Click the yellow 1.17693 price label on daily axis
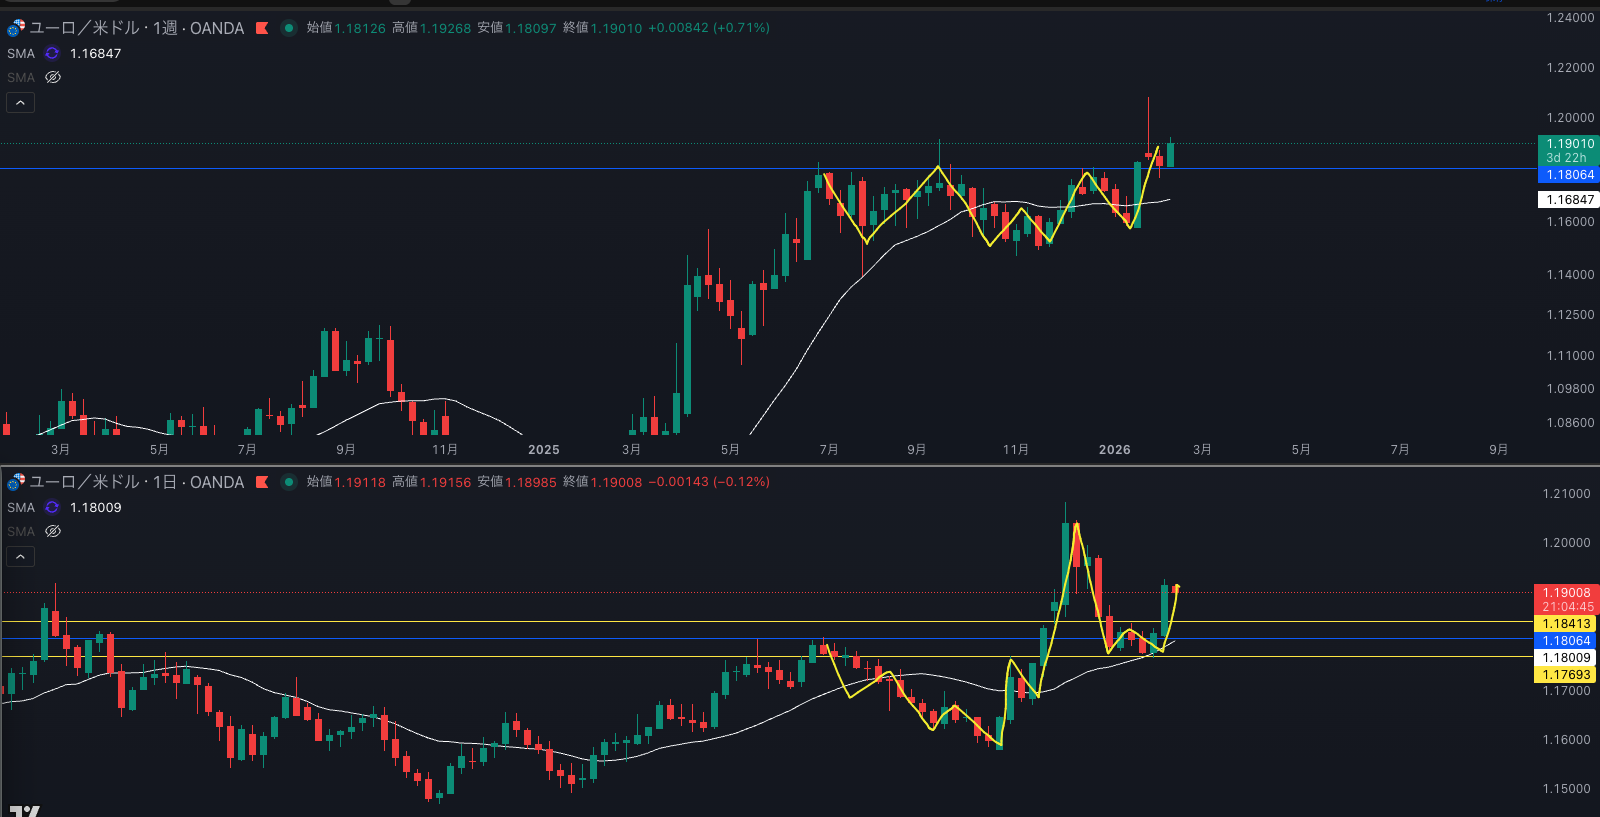Screen dimensions: 1600x817 [x=1565, y=675]
